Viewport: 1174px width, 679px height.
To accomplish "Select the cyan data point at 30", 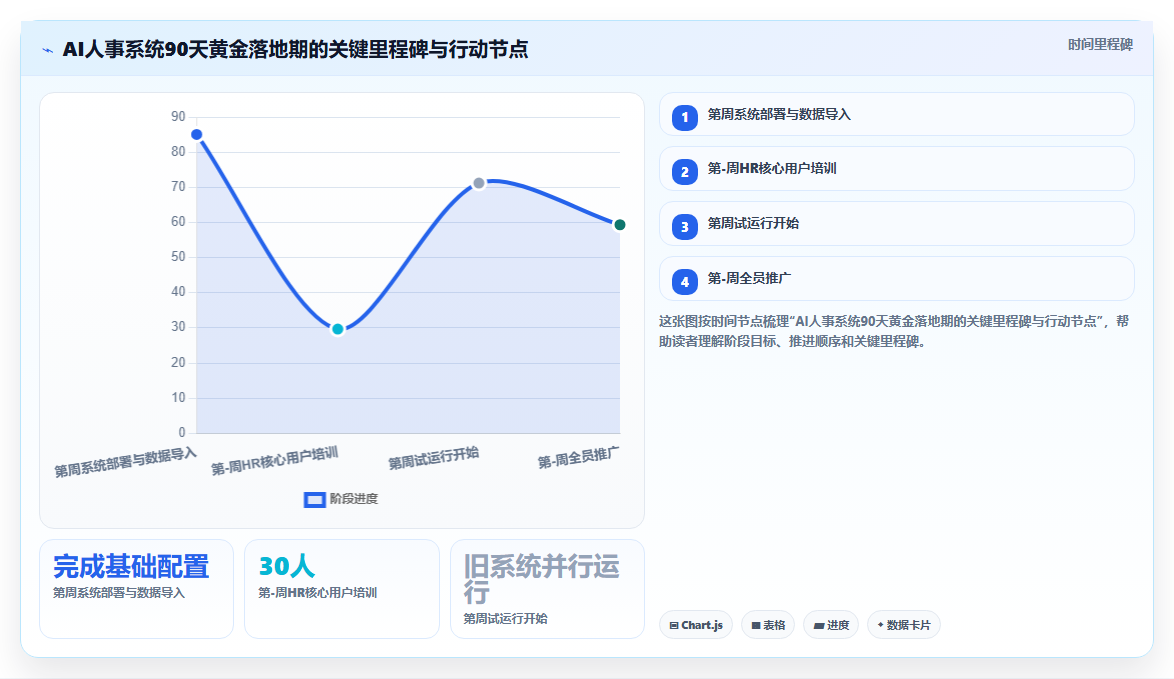I will [338, 329].
